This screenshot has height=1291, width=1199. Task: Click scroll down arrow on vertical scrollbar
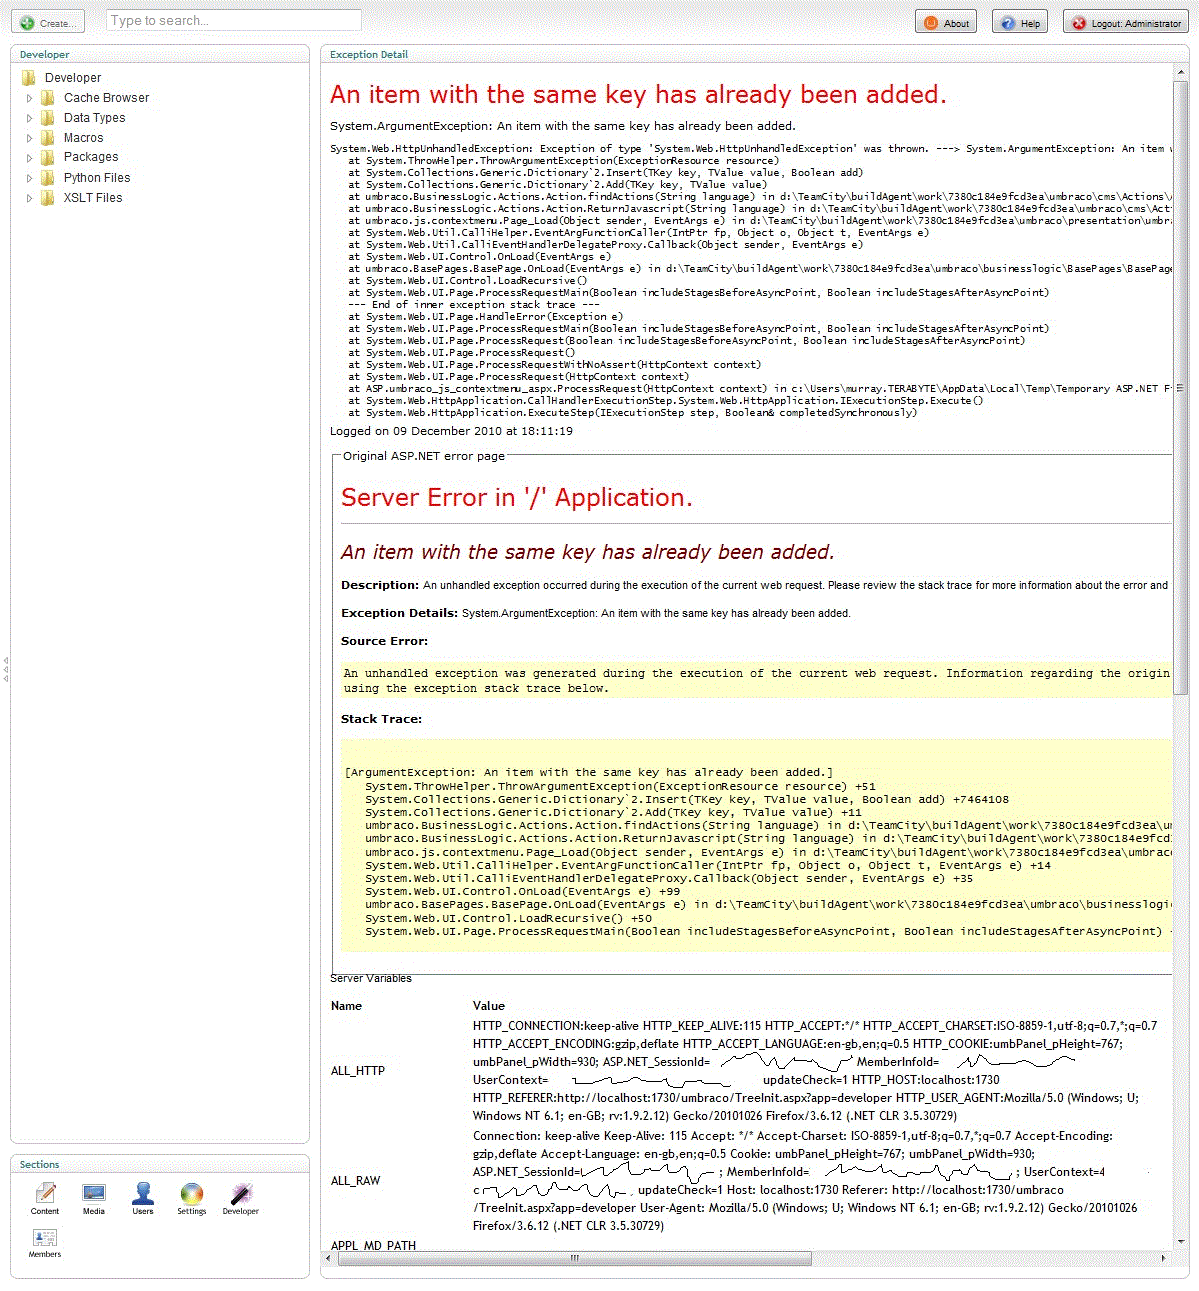point(1181,1241)
